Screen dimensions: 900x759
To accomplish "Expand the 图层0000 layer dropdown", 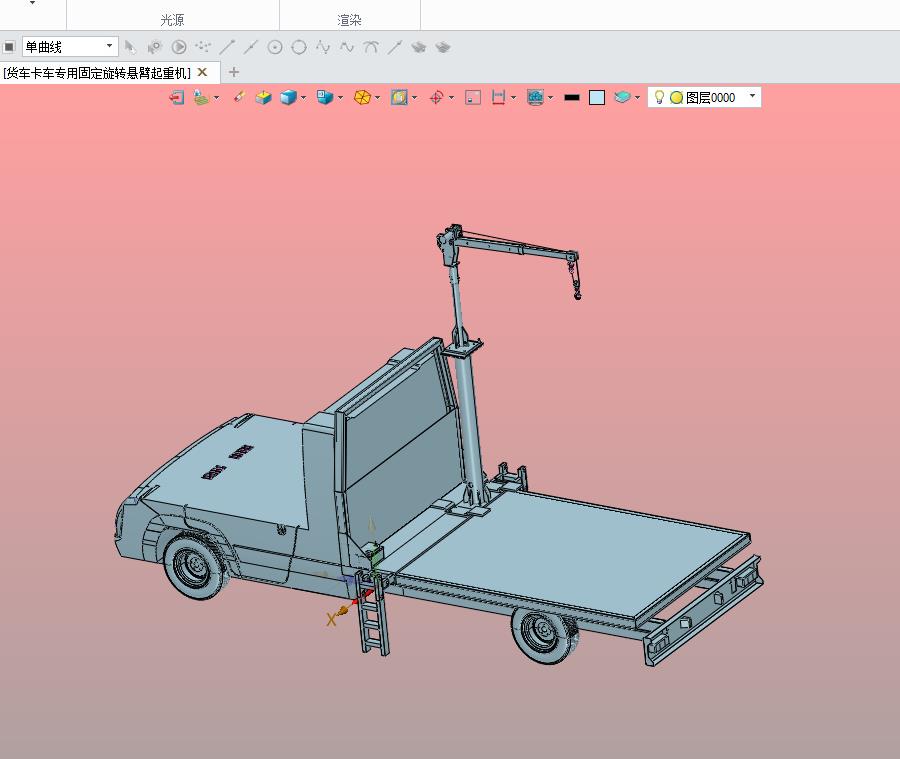I will (x=752, y=97).
